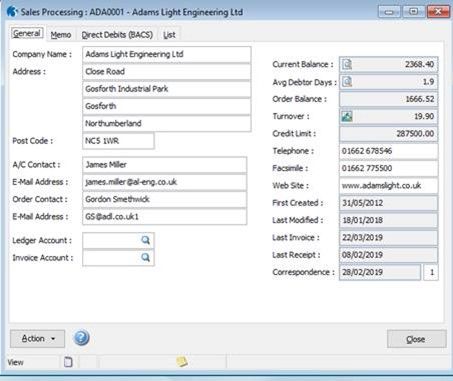Switch to the Memo tab
453x381 pixels.
pos(61,35)
